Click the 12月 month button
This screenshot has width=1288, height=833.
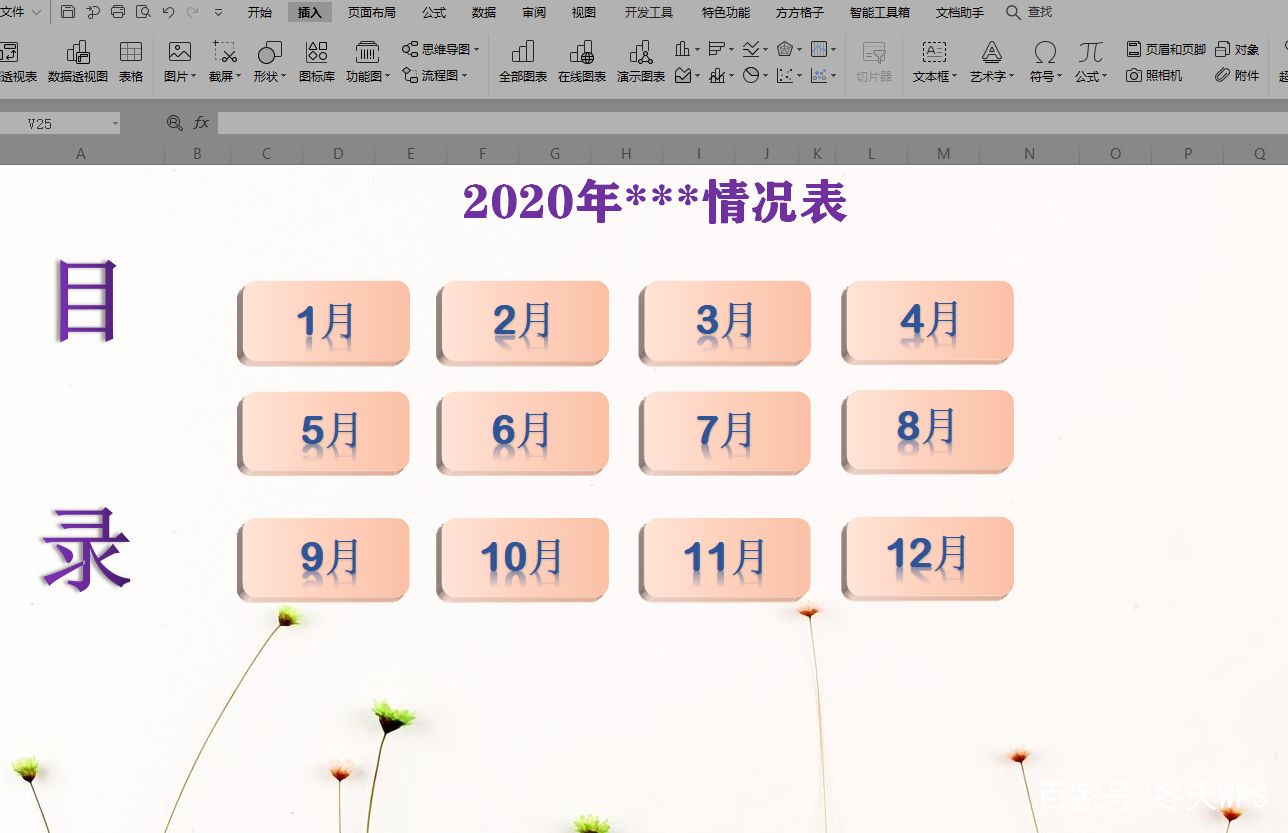tap(928, 557)
